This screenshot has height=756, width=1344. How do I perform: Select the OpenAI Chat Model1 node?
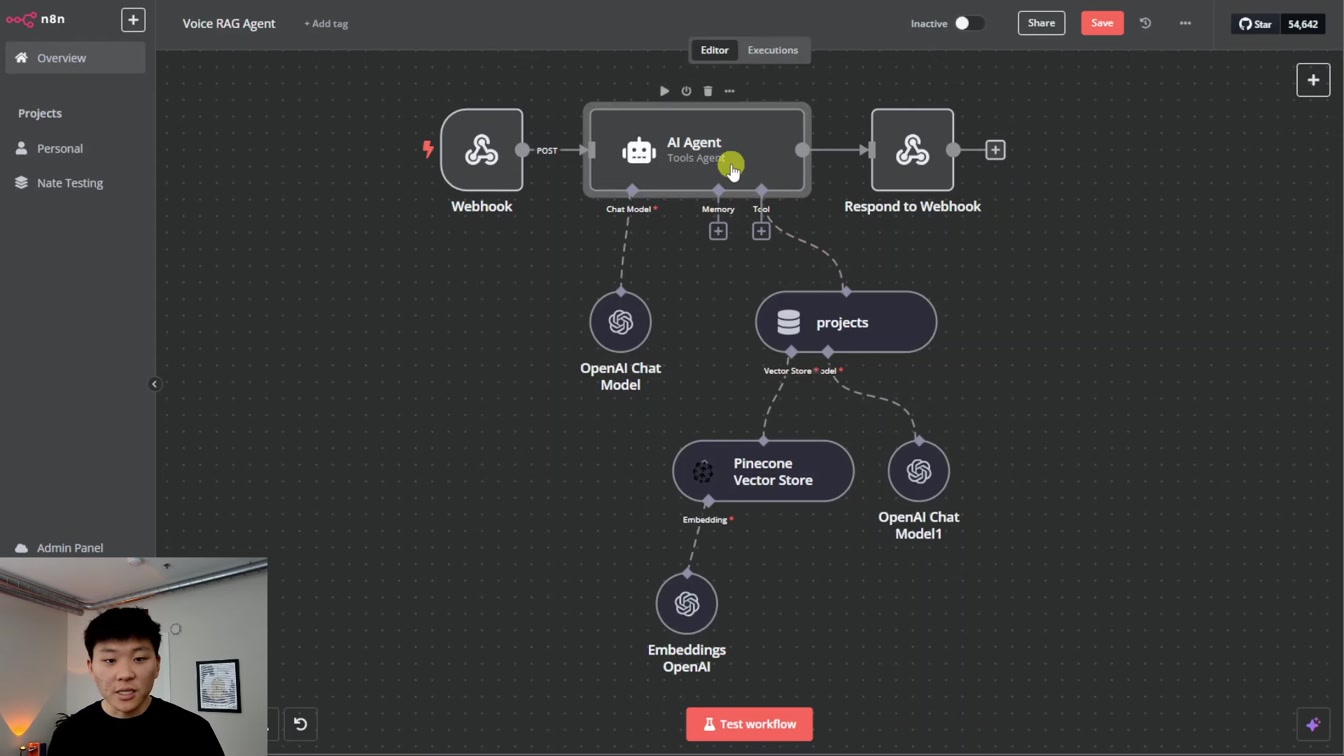coord(918,471)
